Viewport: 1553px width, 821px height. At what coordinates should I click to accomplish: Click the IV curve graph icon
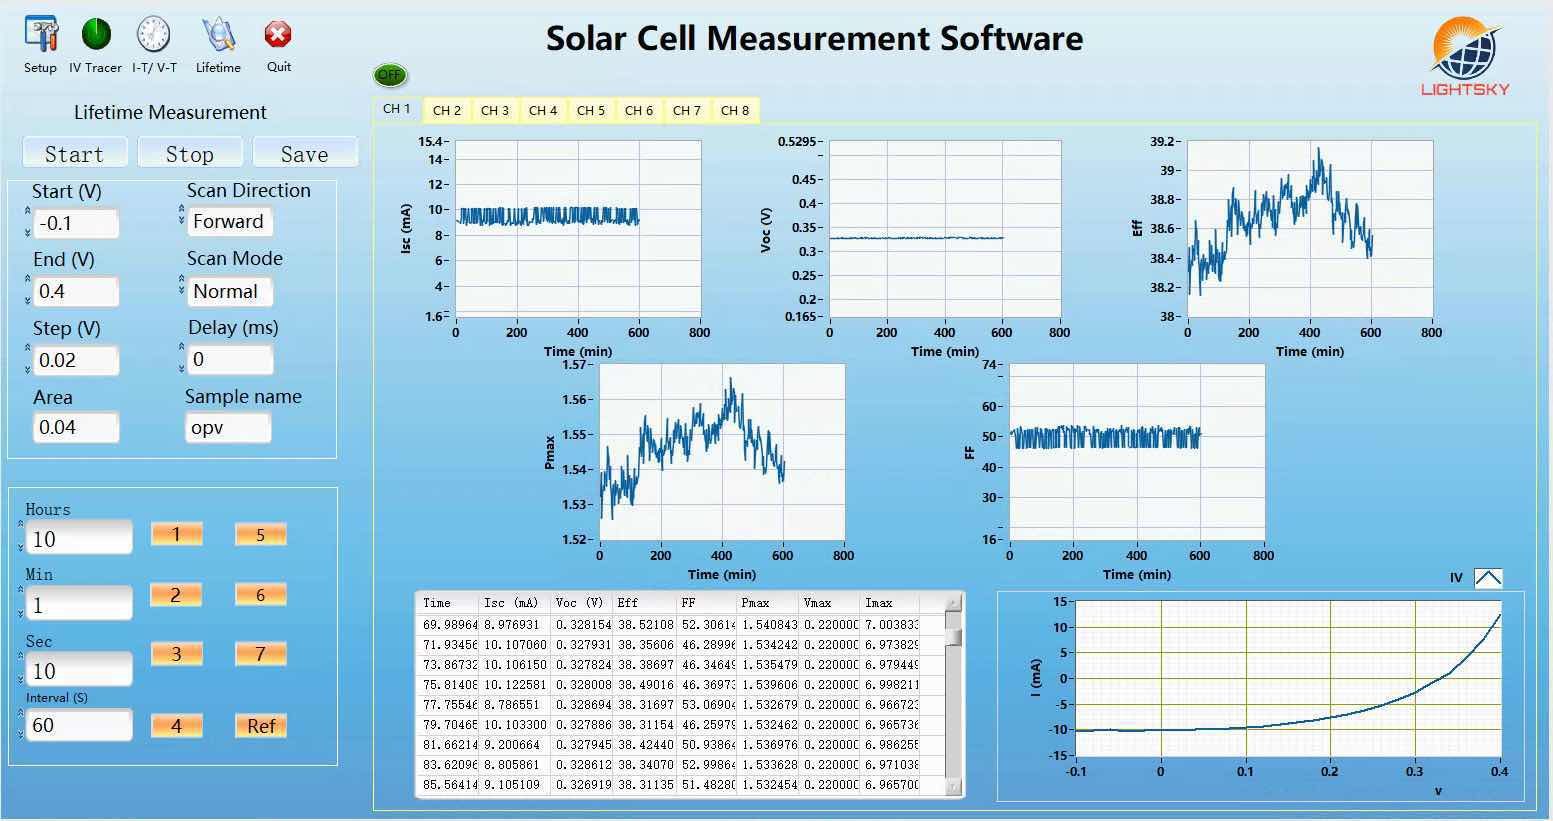(1488, 578)
